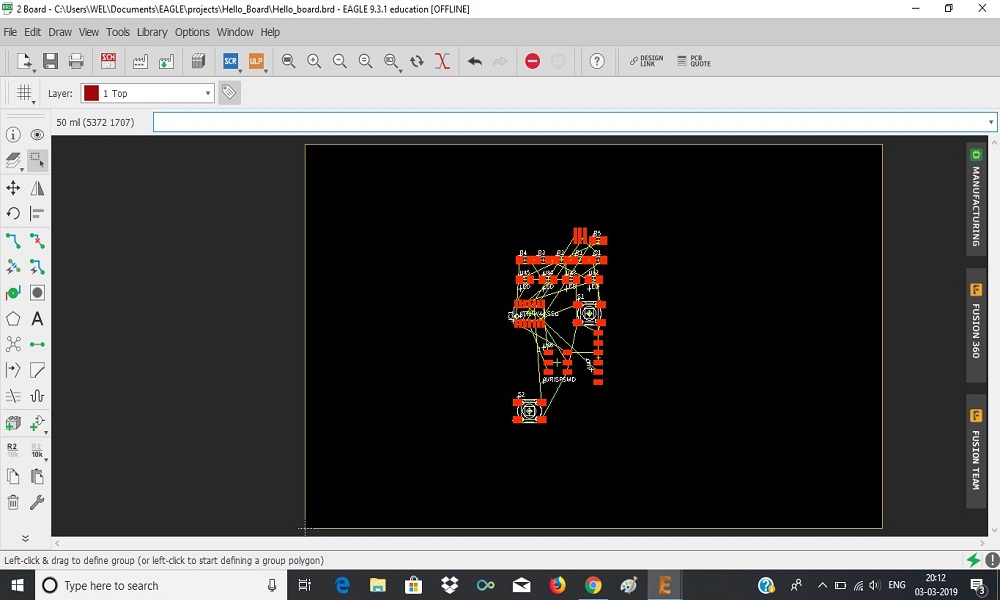The height and width of the screenshot is (600, 1000).
Task: Open the Design Rules wrench tool
Action: pyautogui.click(x=37, y=502)
